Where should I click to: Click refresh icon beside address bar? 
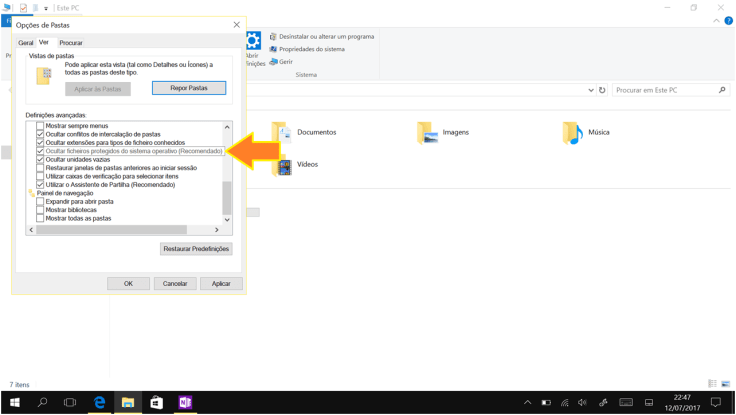tap(602, 90)
